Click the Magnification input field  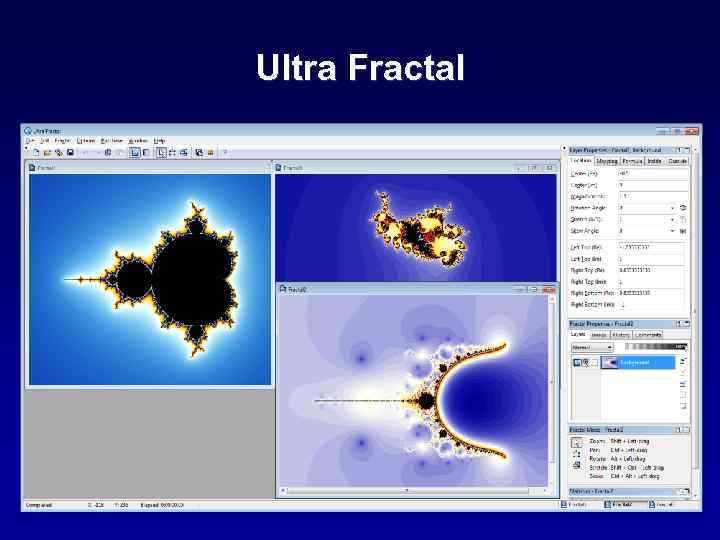click(652, 197)
